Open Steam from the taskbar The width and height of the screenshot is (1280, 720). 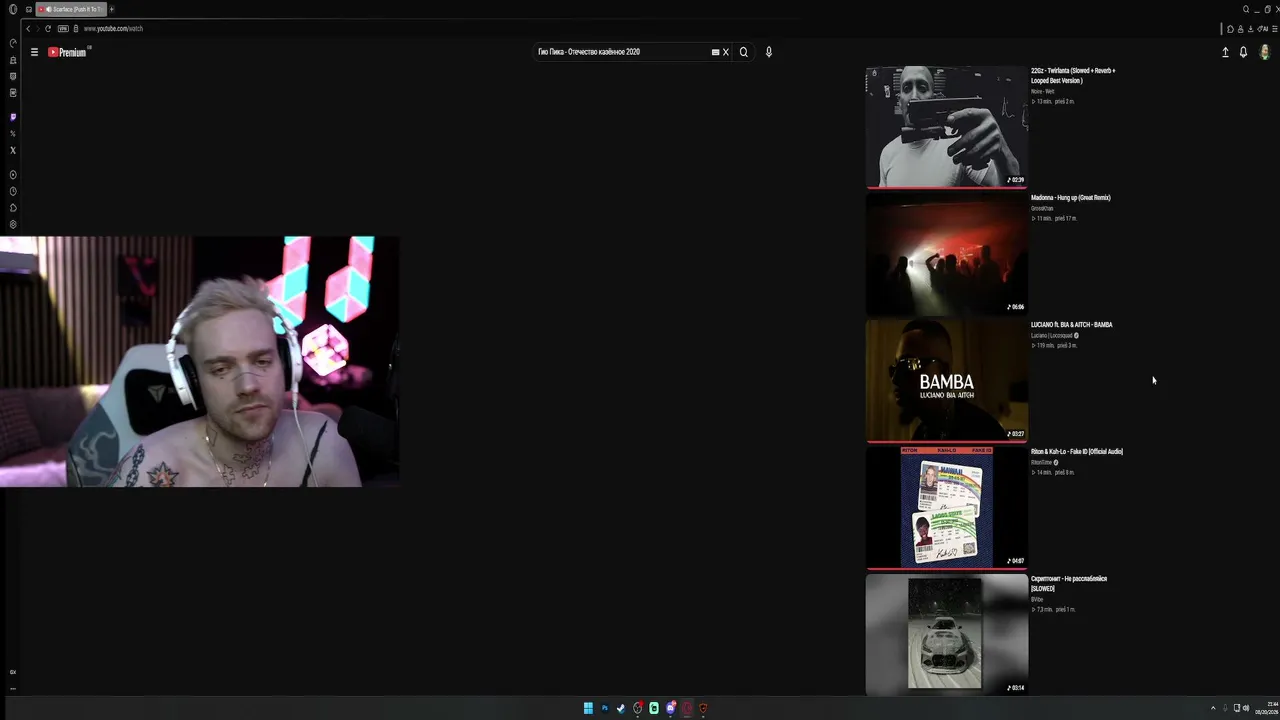coord(621,708)
